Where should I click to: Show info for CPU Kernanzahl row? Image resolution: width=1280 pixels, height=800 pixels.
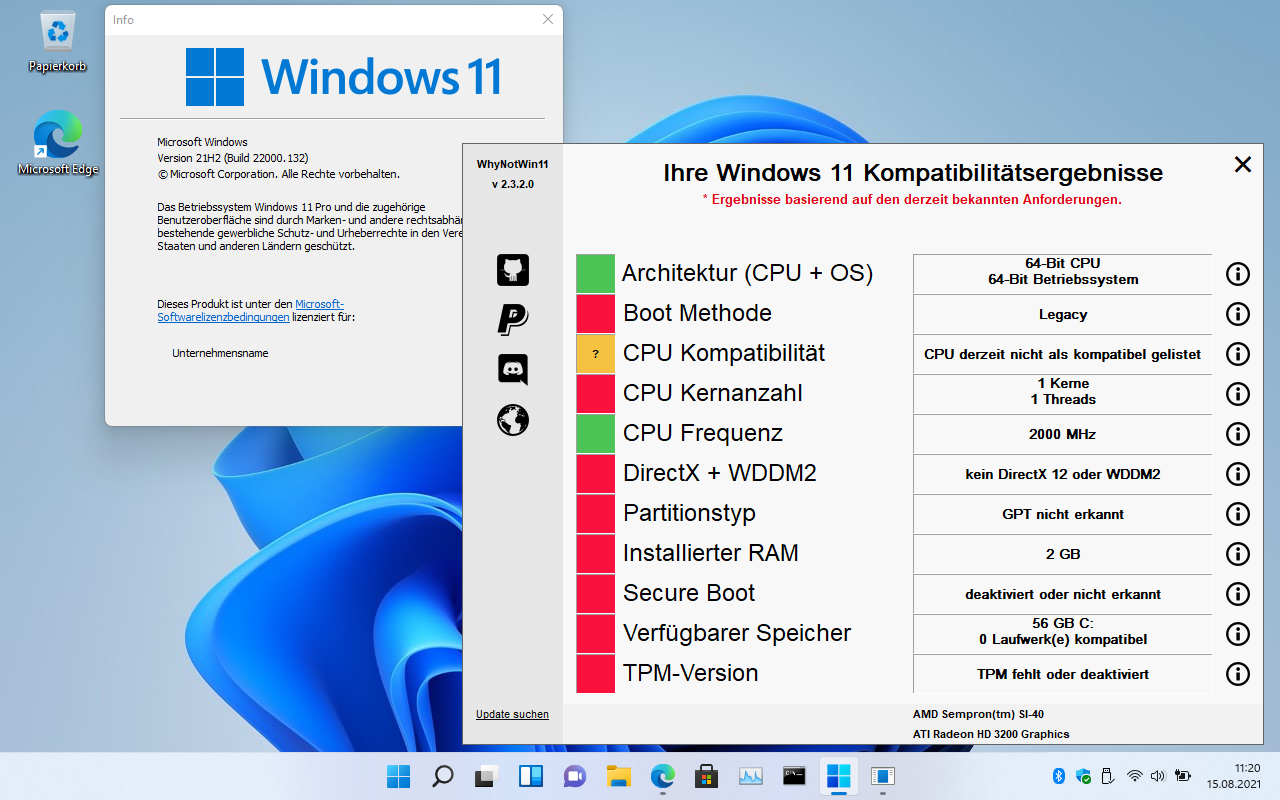pyautogui.click(x=1238, y=393)
